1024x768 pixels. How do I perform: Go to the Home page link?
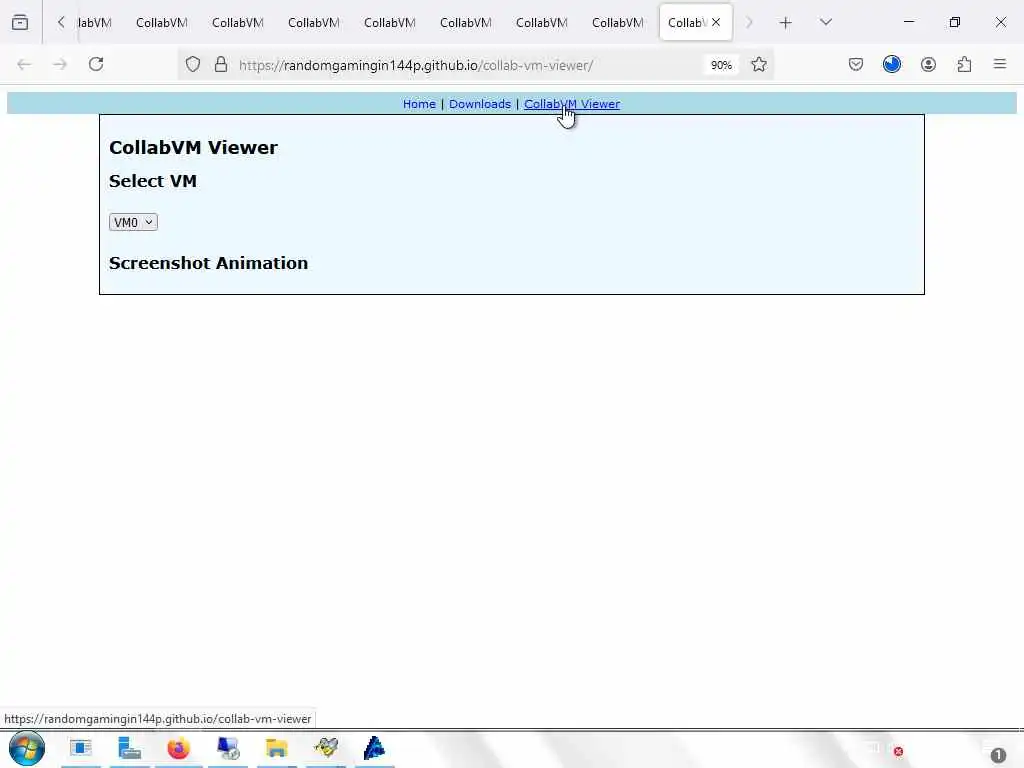(419, 104)
